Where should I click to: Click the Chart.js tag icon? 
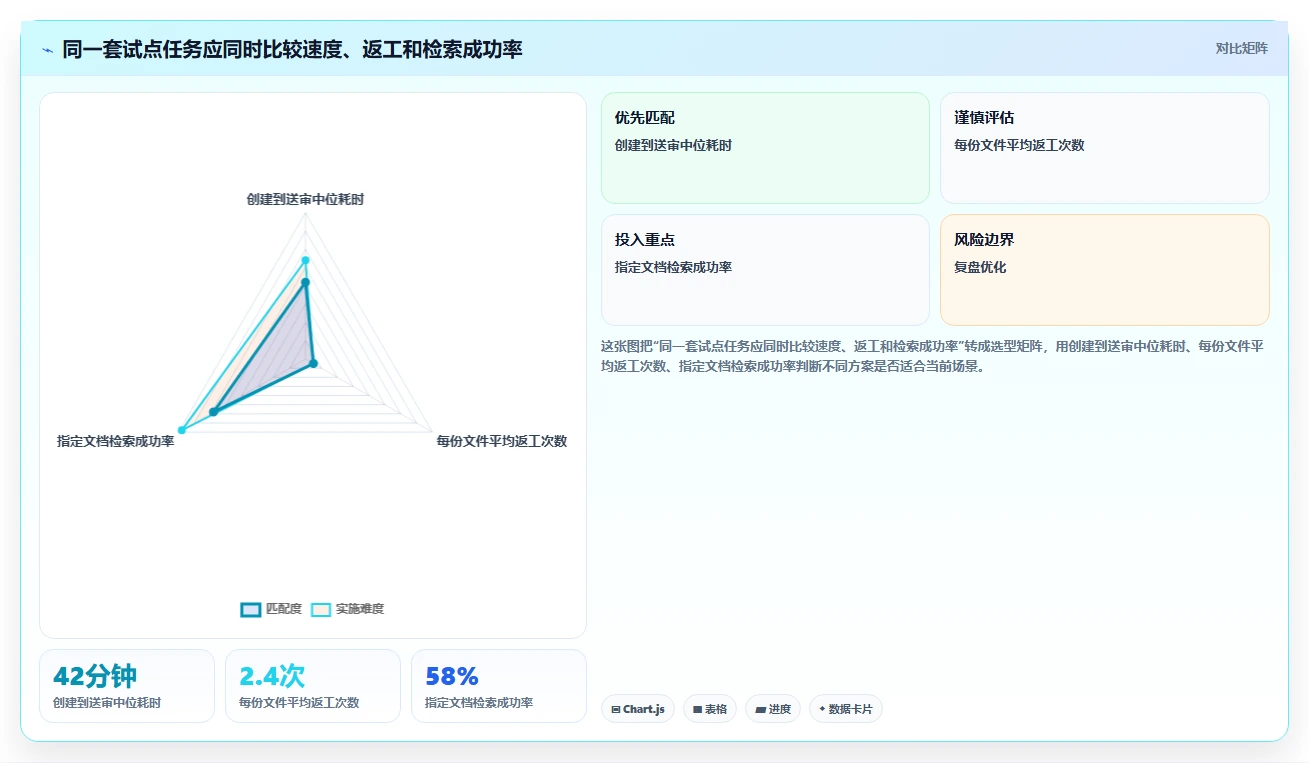[x=616, y=709]
